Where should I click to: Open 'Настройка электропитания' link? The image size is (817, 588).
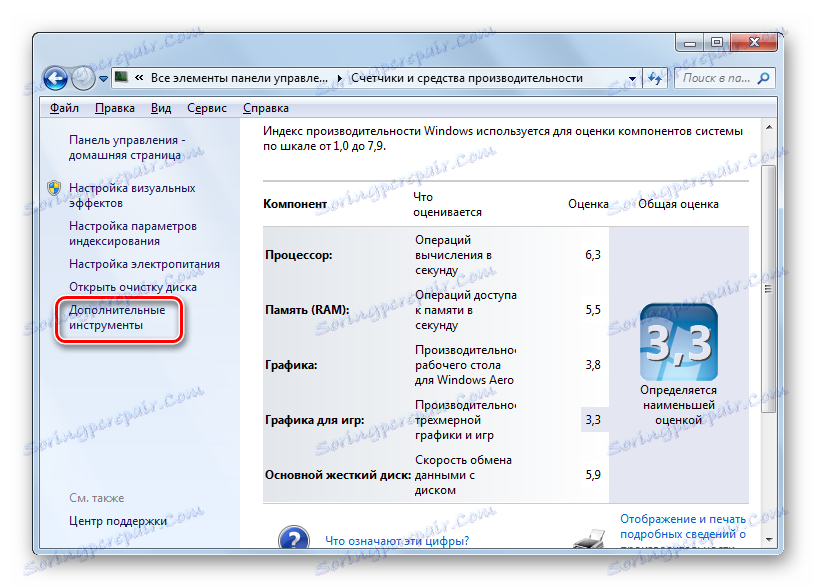(x=144, y=264)
